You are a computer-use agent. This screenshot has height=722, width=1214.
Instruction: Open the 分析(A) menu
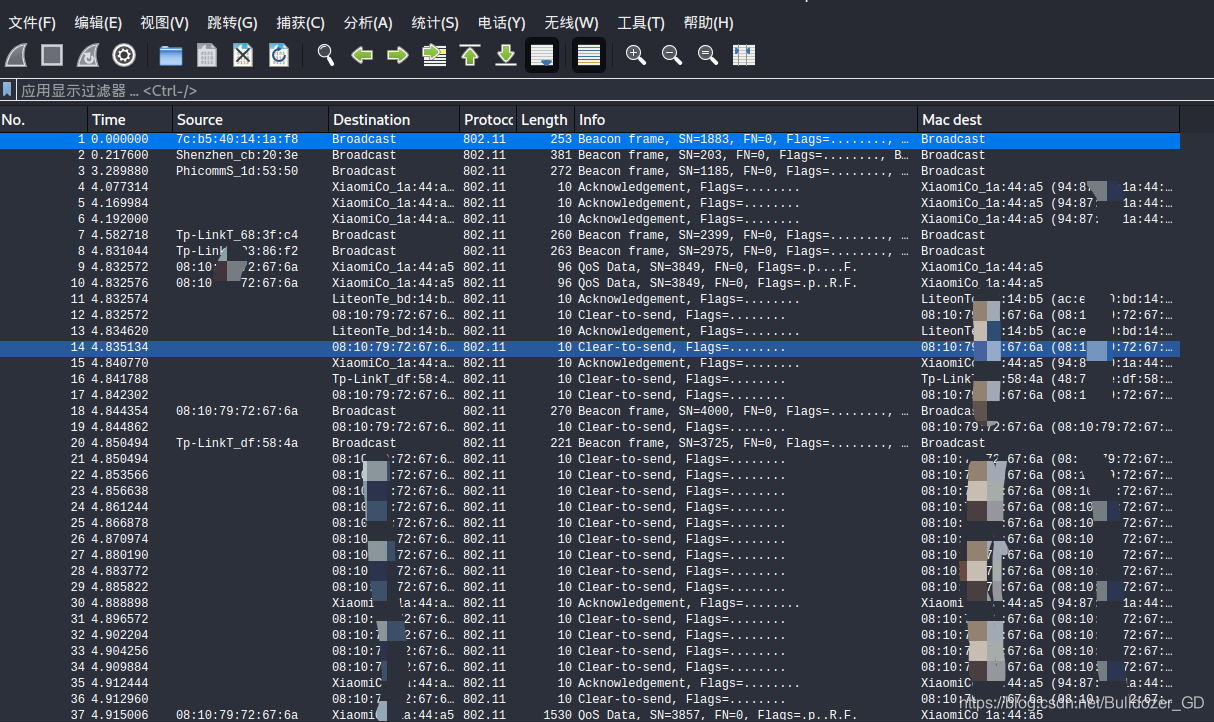368,22
